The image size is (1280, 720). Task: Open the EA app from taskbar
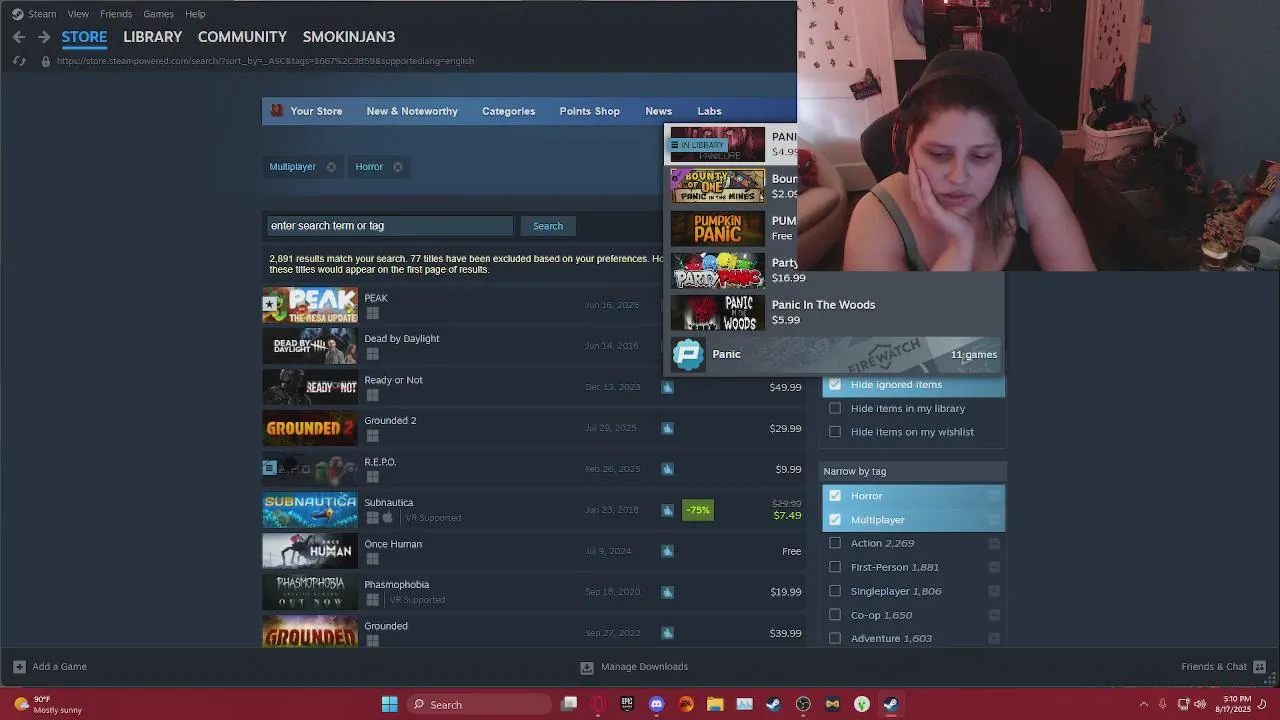pyautogui.click(x=686, y=704)
